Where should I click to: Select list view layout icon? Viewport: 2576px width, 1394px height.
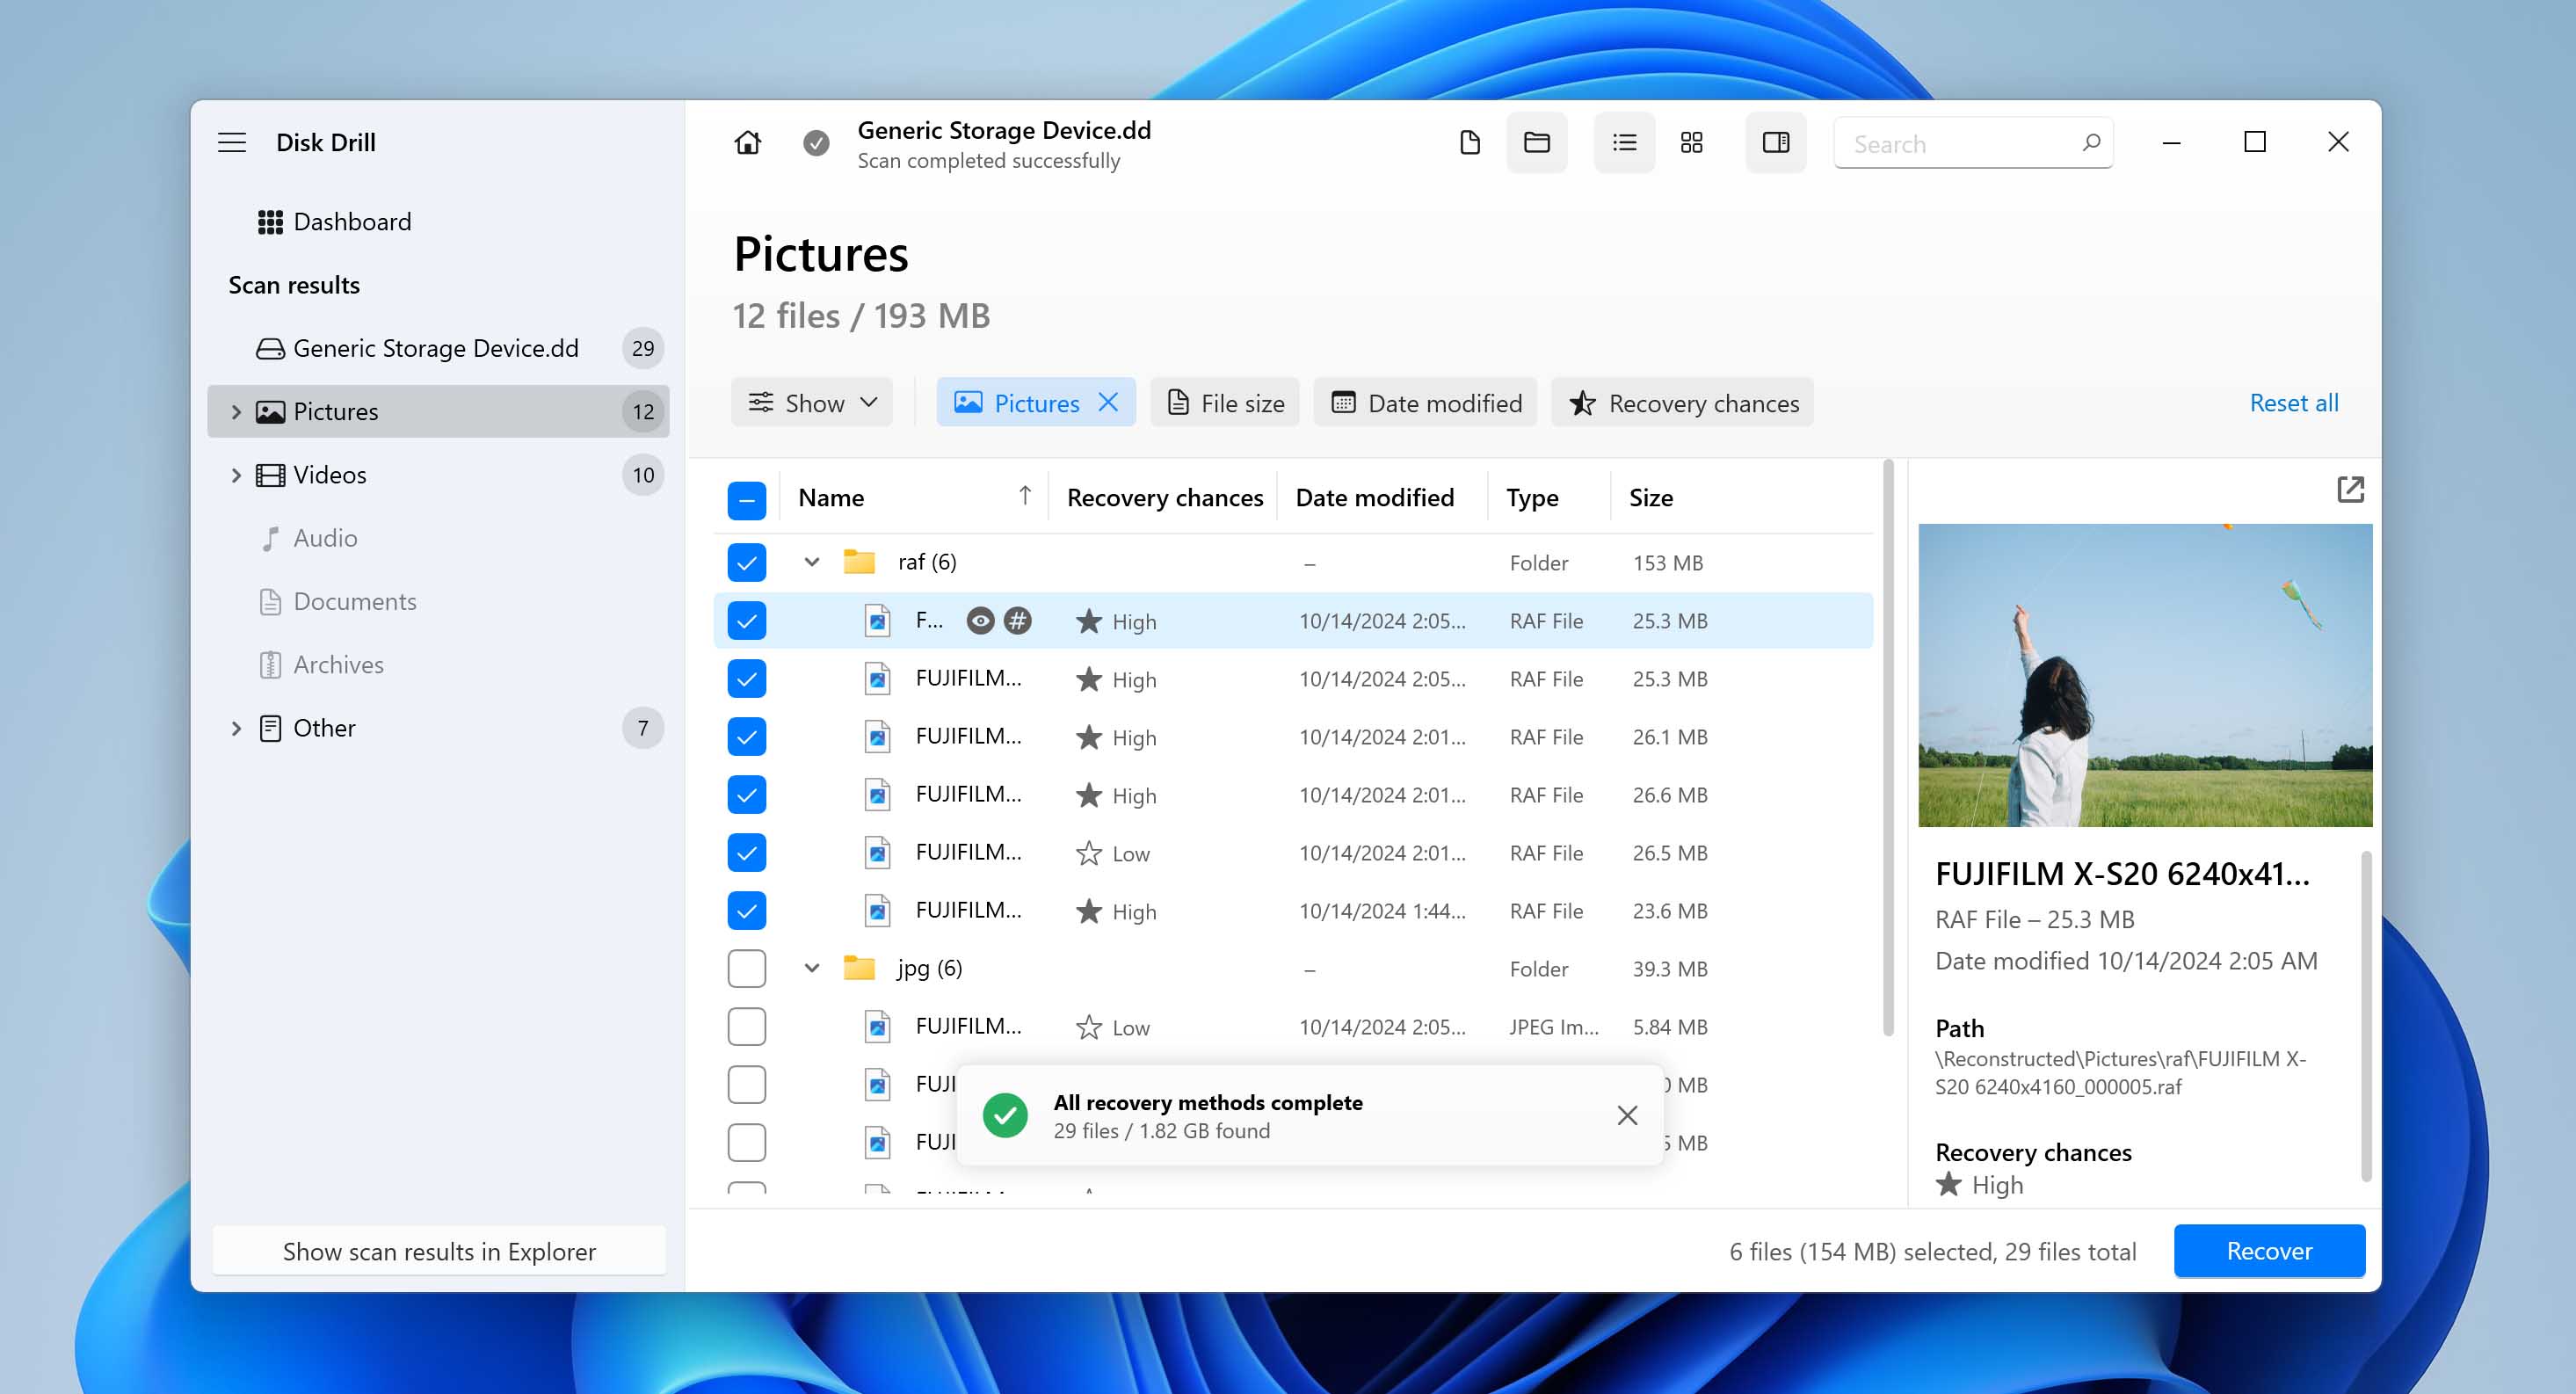tap(1624, 143)
